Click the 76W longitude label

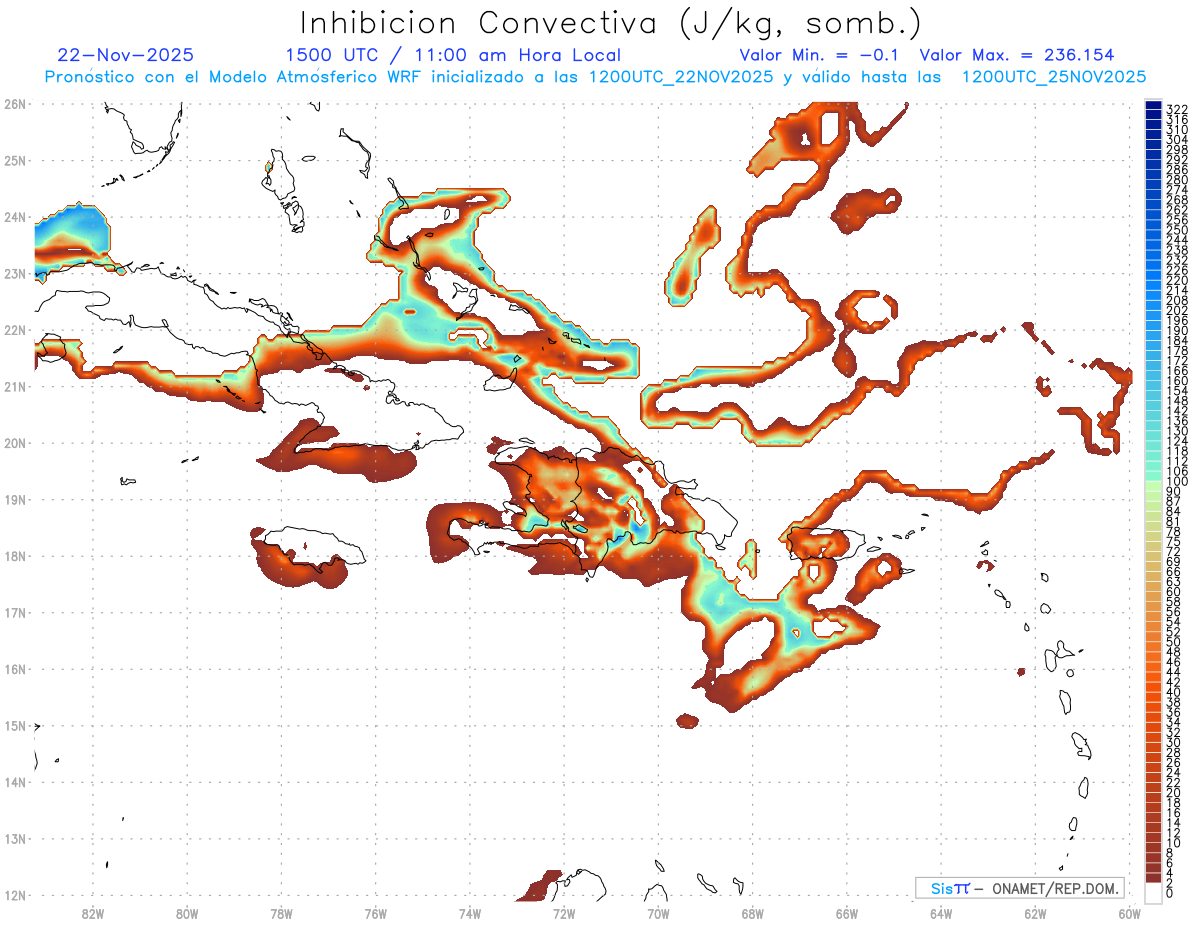tap(375, 913)
